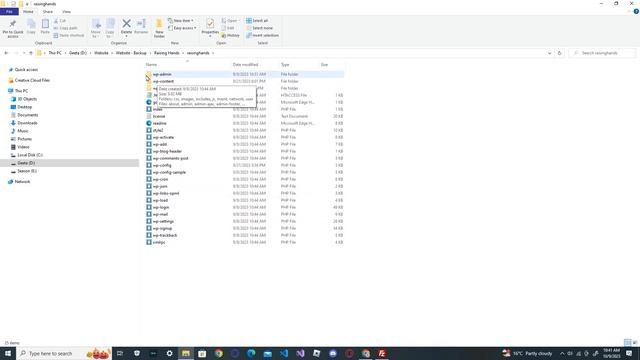The height and width of the screenshot is (360, 640).
Task: Click the Up one level arrow
Action: [x=31, y=53]
